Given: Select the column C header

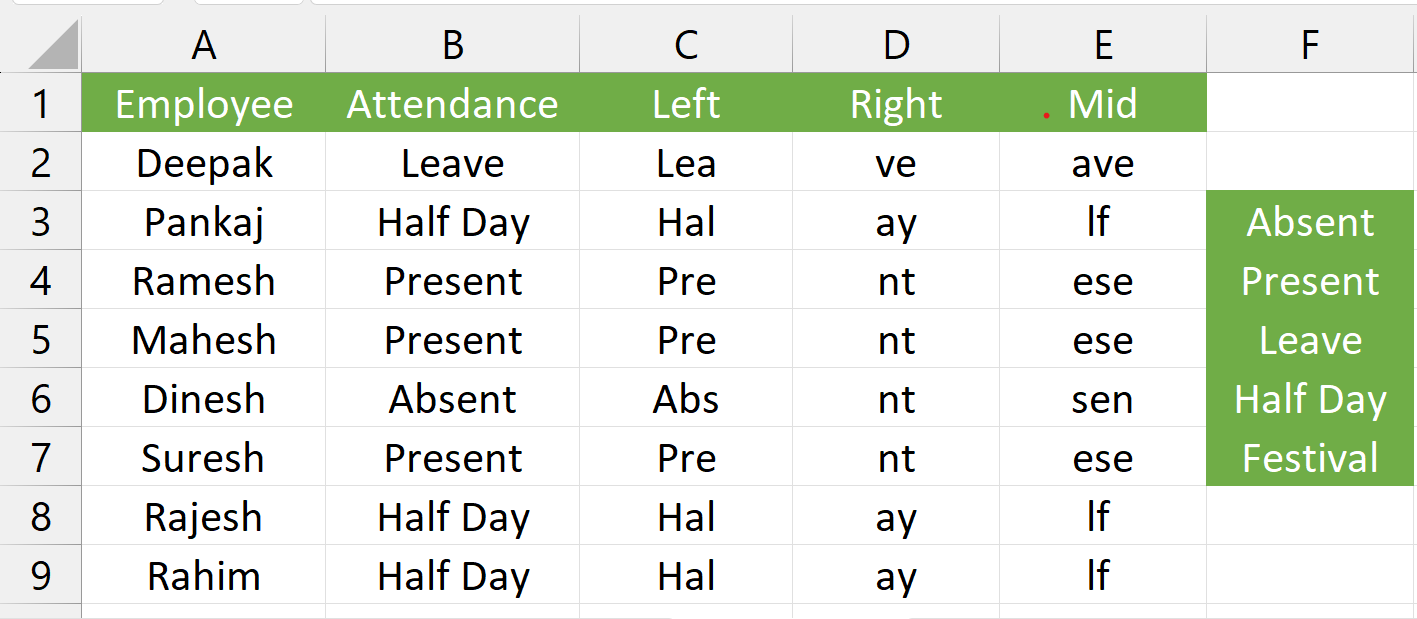Looking at the screenshot, I should [x=686, y=45].
